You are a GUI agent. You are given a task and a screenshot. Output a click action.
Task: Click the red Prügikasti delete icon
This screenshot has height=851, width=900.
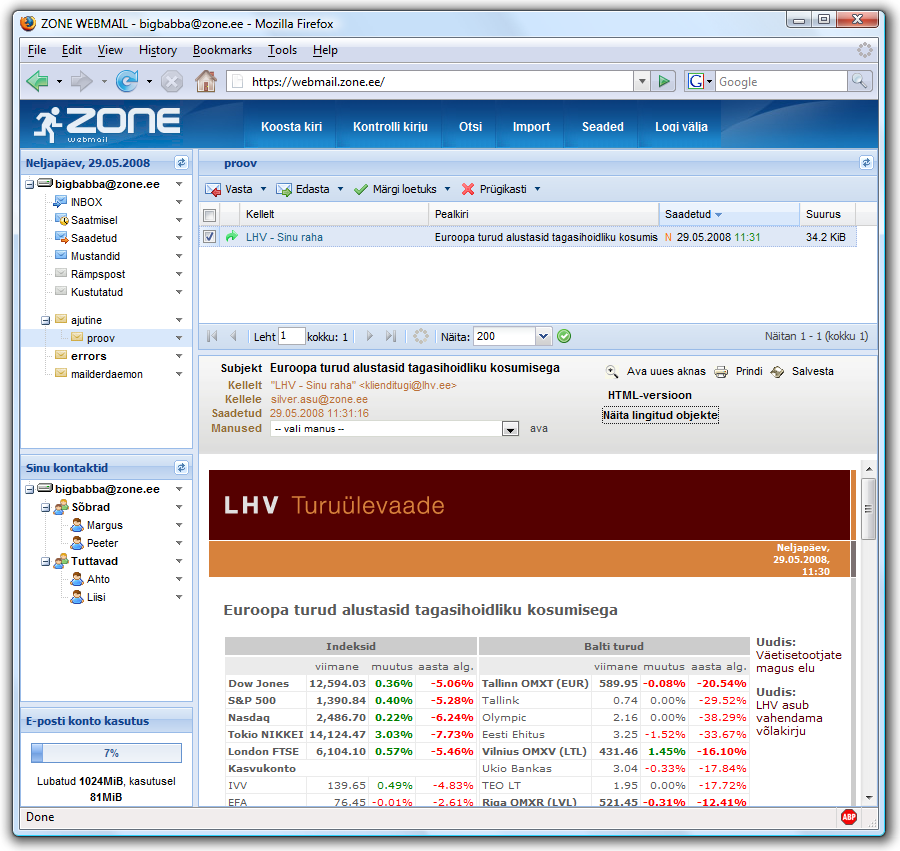(468, 189)
